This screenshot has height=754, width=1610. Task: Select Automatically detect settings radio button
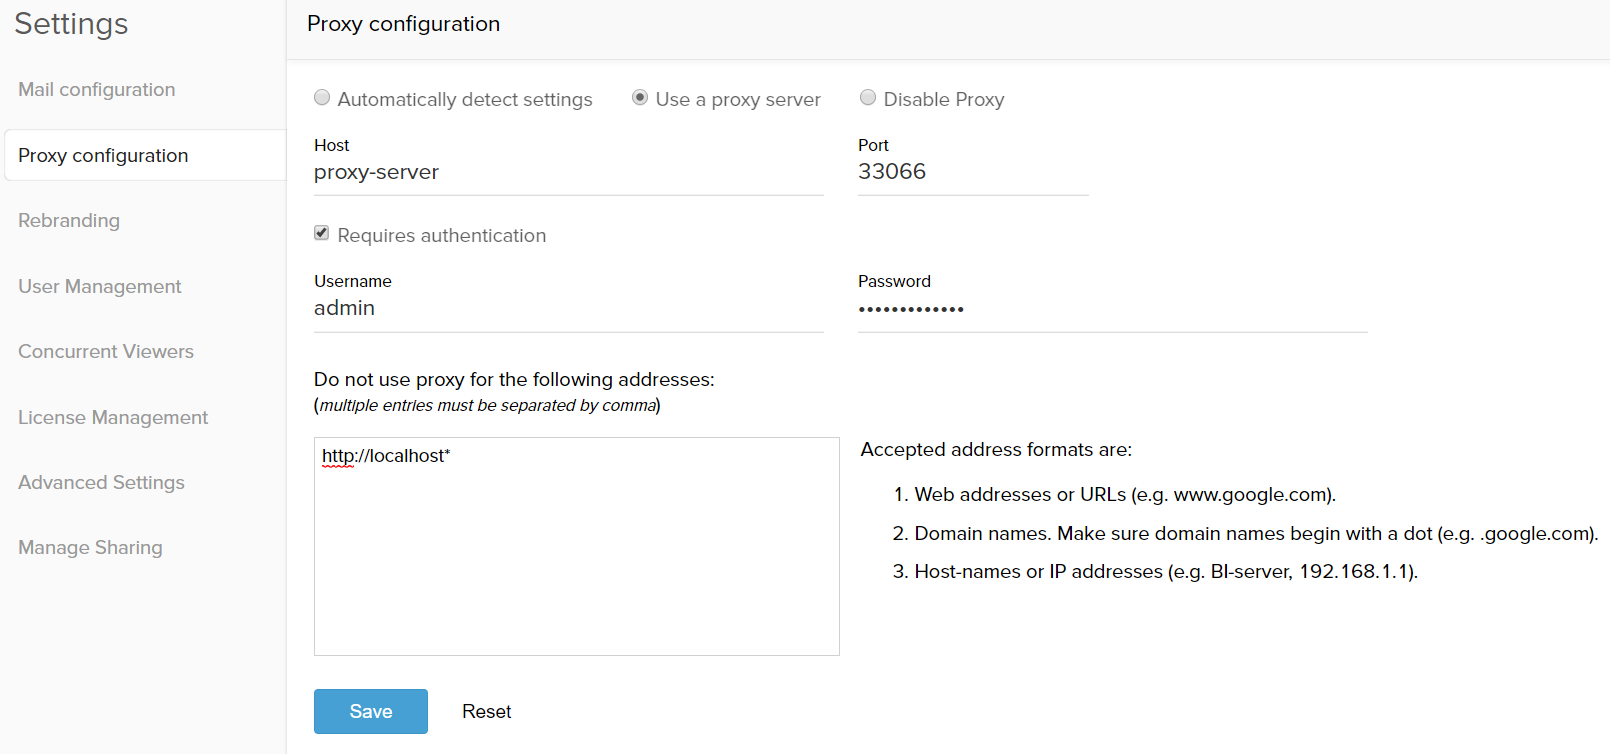point(322,97)
